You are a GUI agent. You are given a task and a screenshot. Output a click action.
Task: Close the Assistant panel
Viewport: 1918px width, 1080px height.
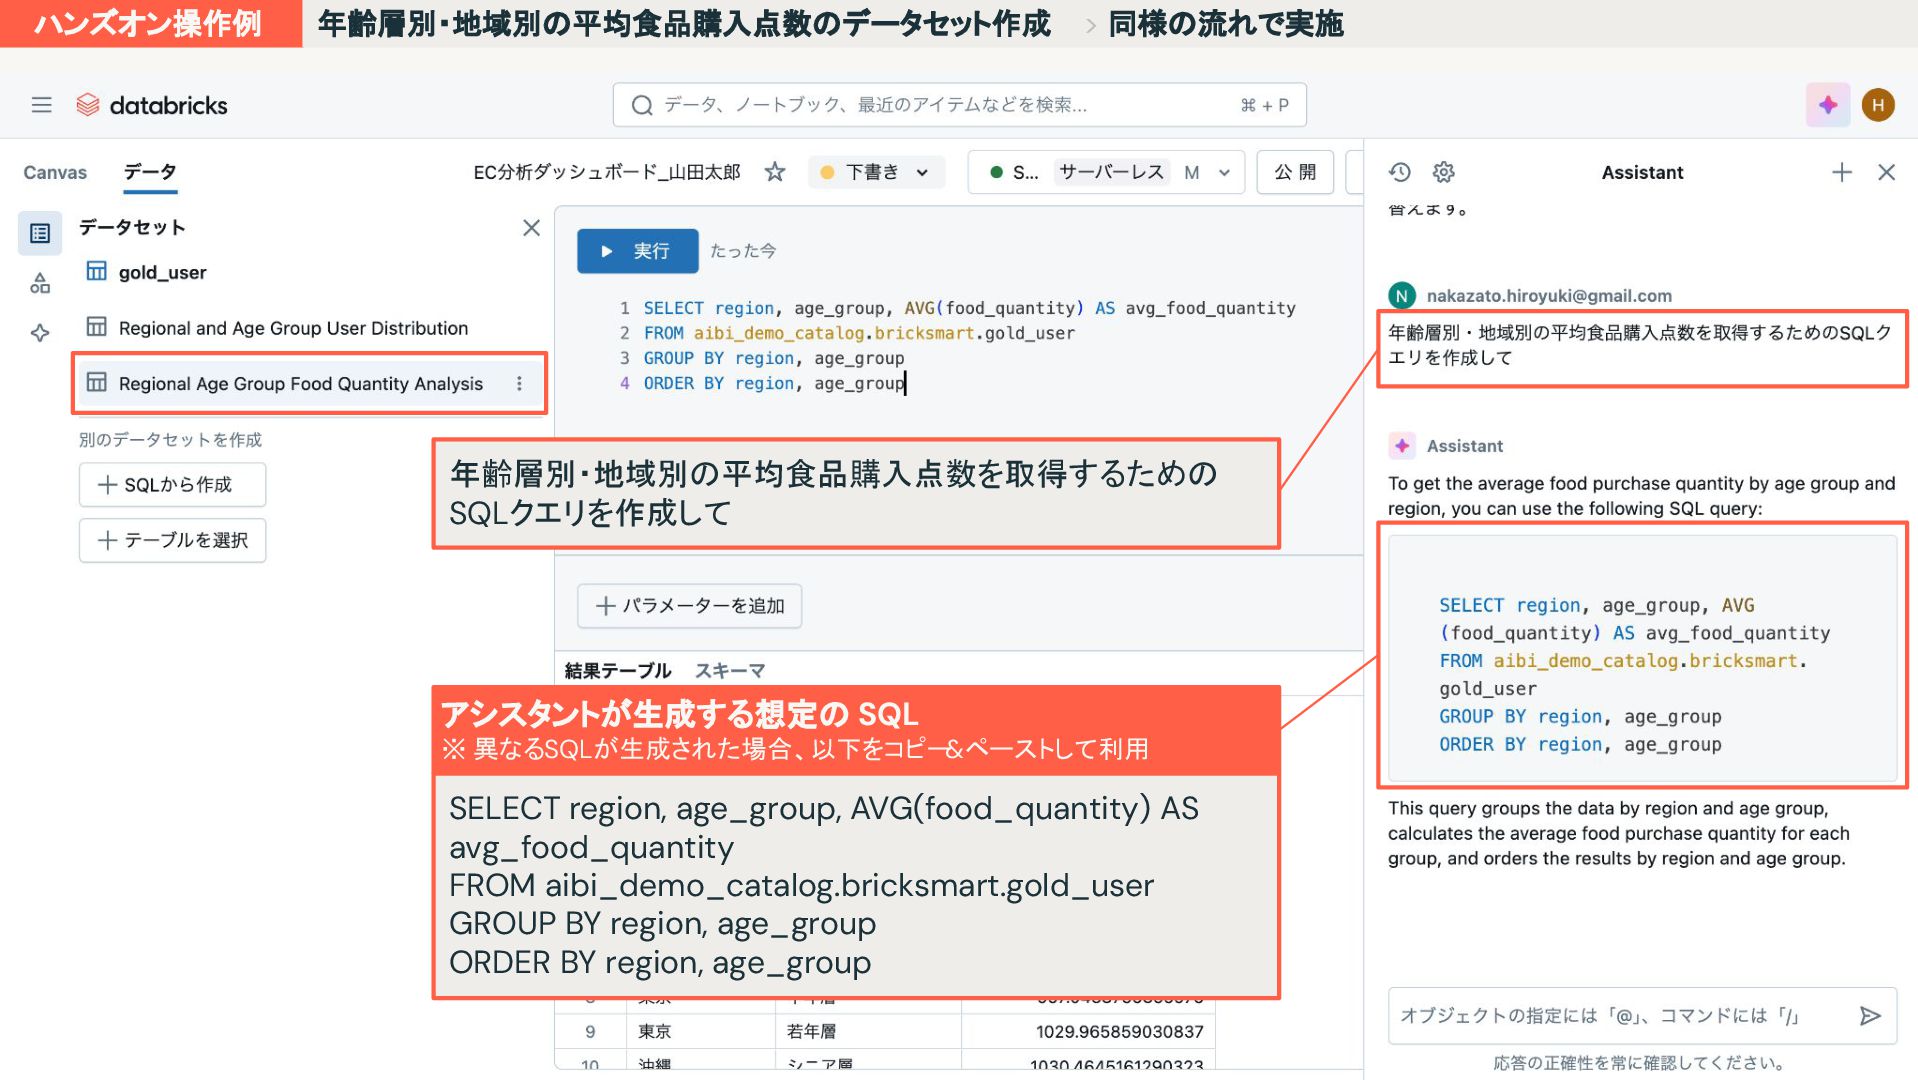coord(1886,172)
